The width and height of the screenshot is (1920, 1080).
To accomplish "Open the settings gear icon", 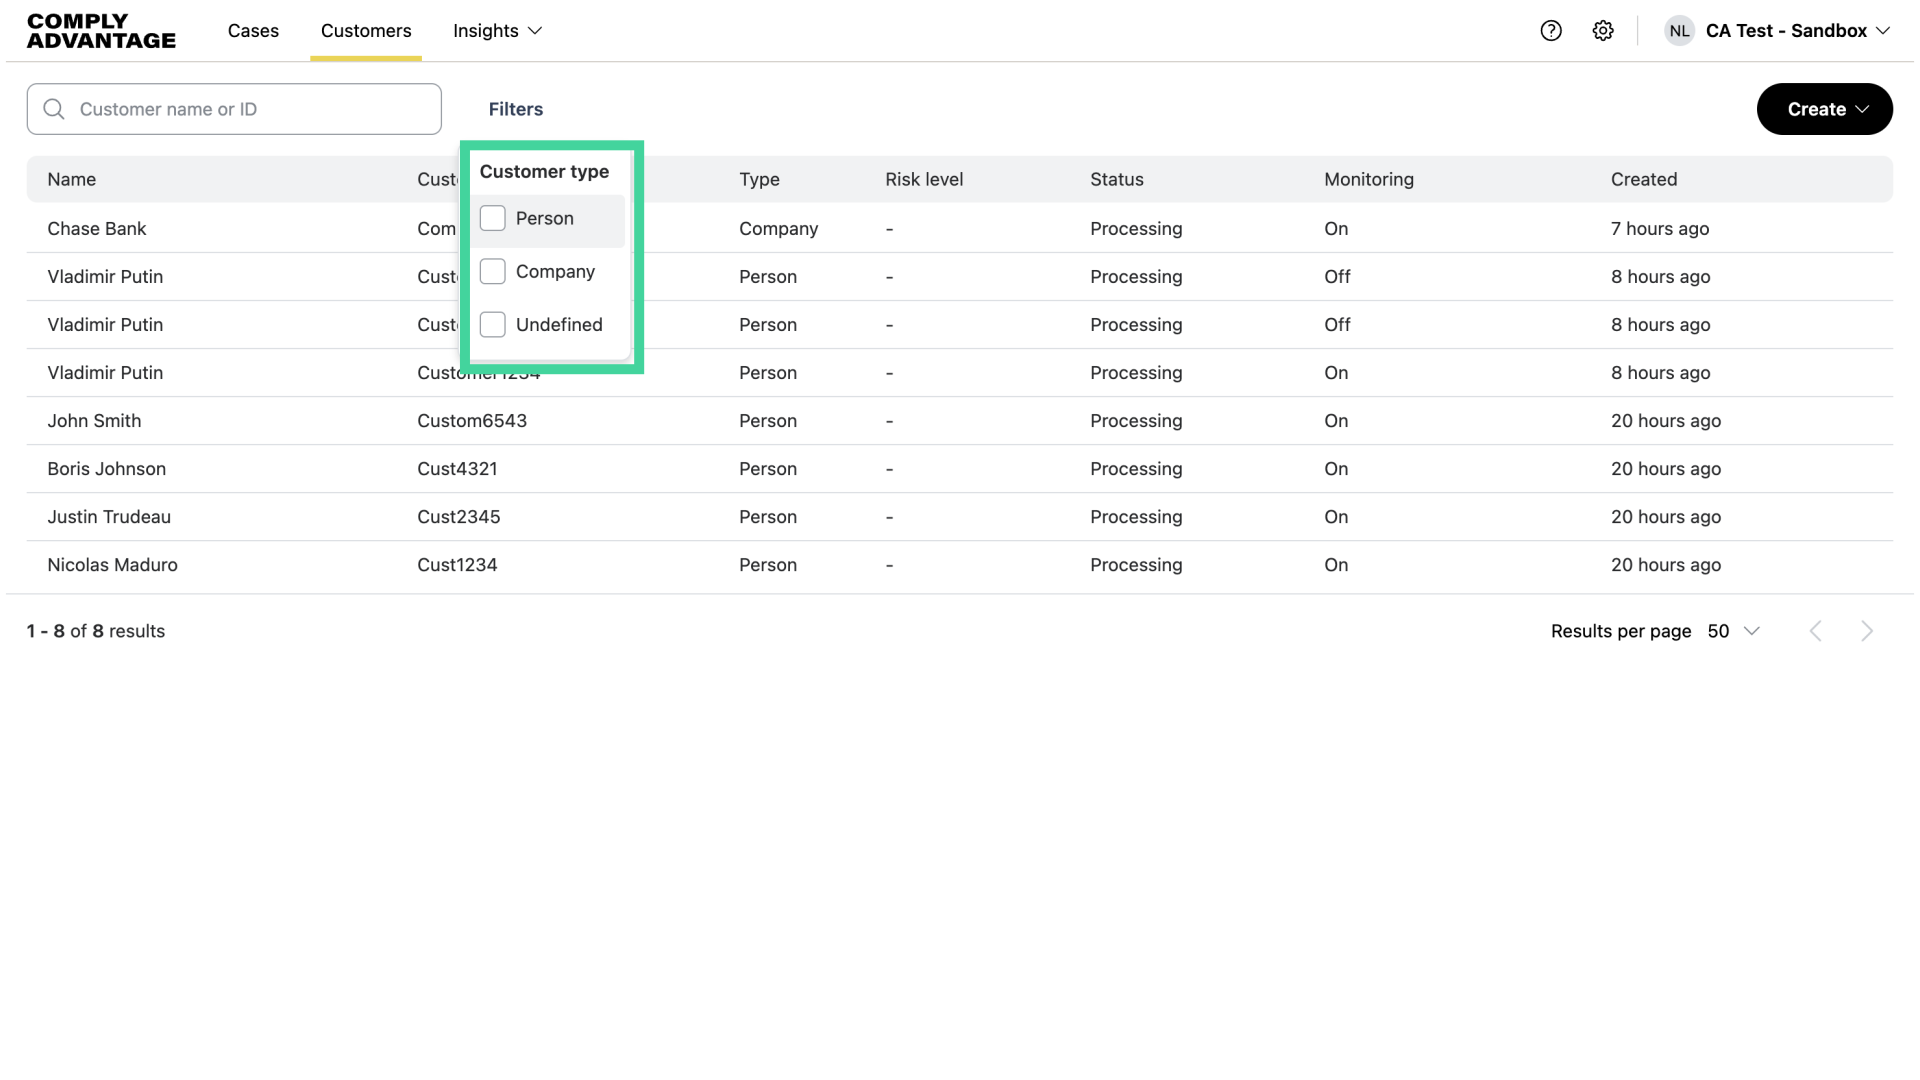I will click(1603, 31).
